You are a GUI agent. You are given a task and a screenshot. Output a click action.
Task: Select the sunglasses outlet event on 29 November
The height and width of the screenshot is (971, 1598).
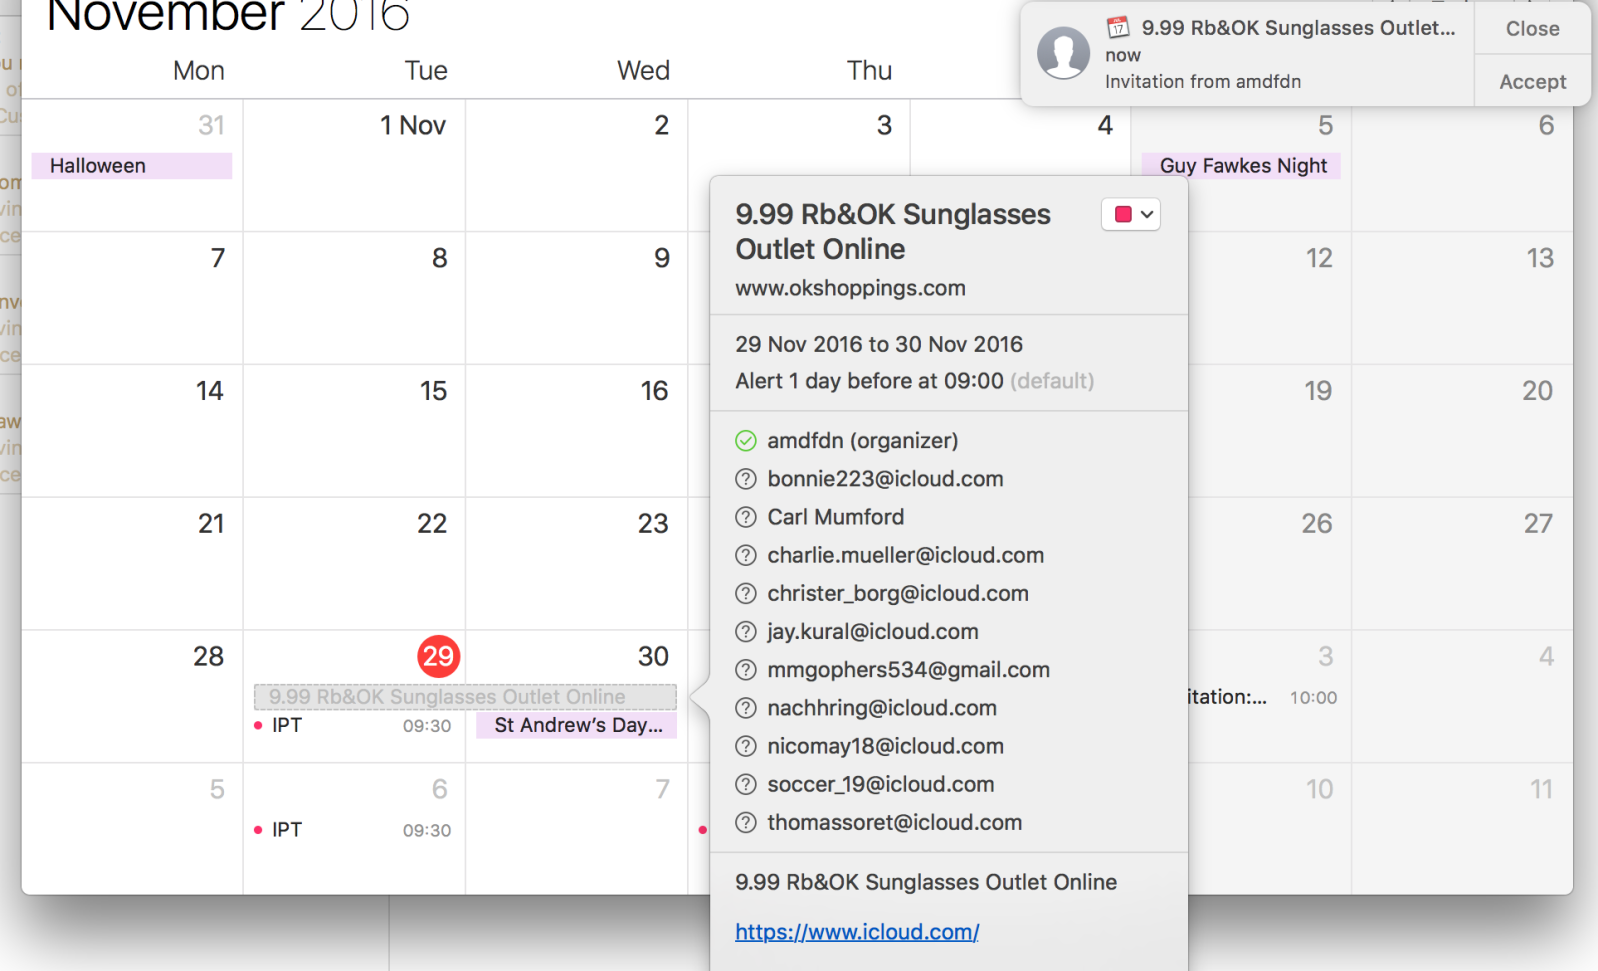click(465, 697)
